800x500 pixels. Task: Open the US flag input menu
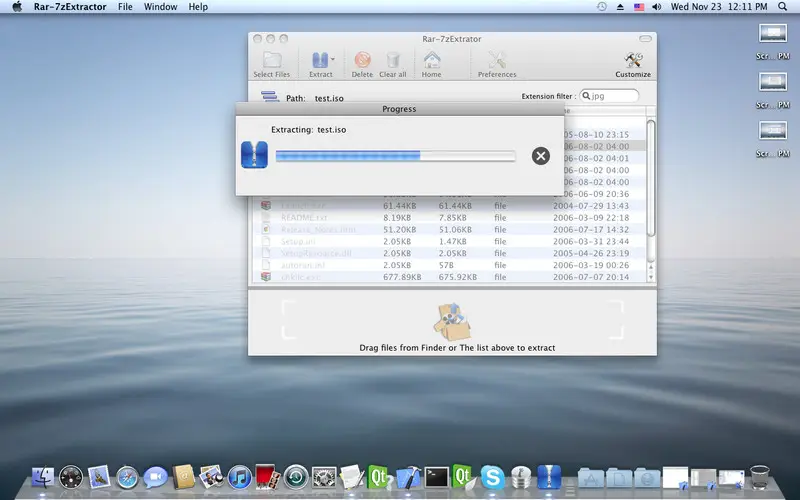[x=639, y=7]
